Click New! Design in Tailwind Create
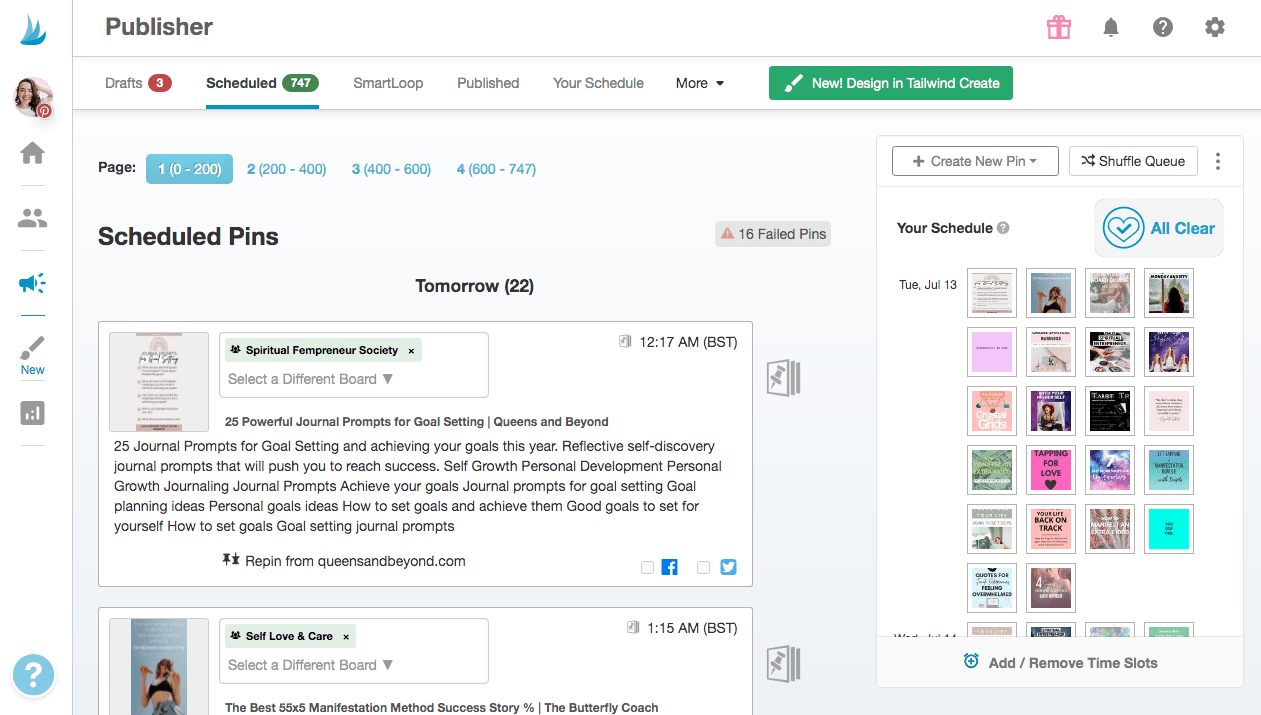The image size is (1261, 715). (891, 83)
